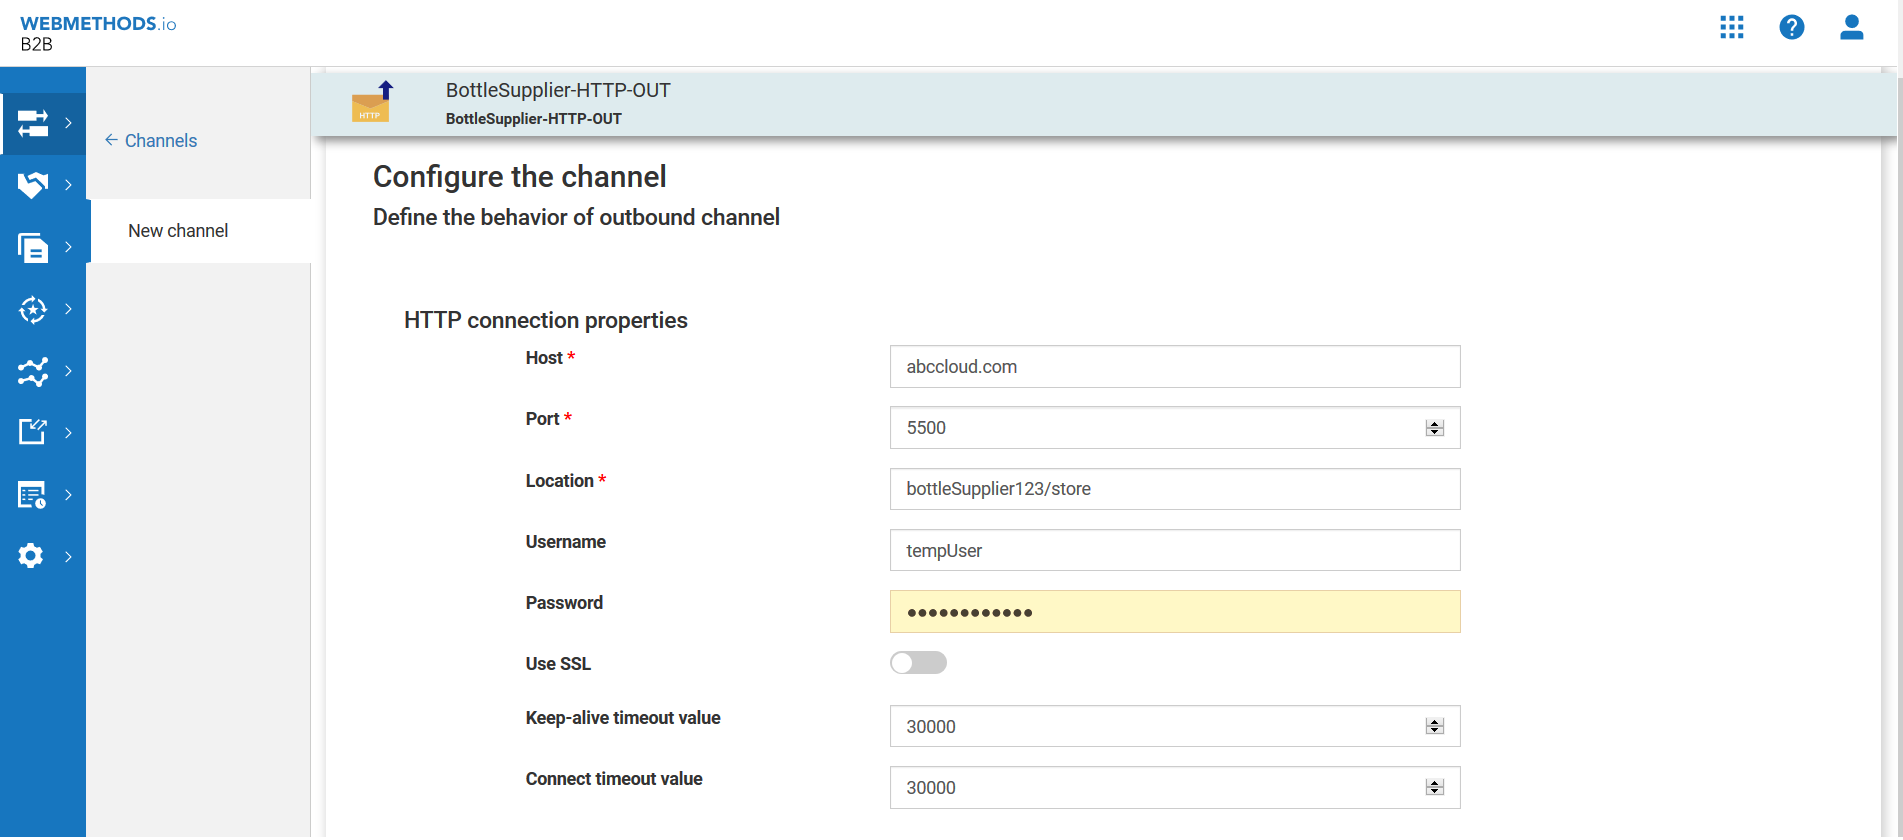Open the trend chart monitoring sidebar icon

click(x=33, y=371)
